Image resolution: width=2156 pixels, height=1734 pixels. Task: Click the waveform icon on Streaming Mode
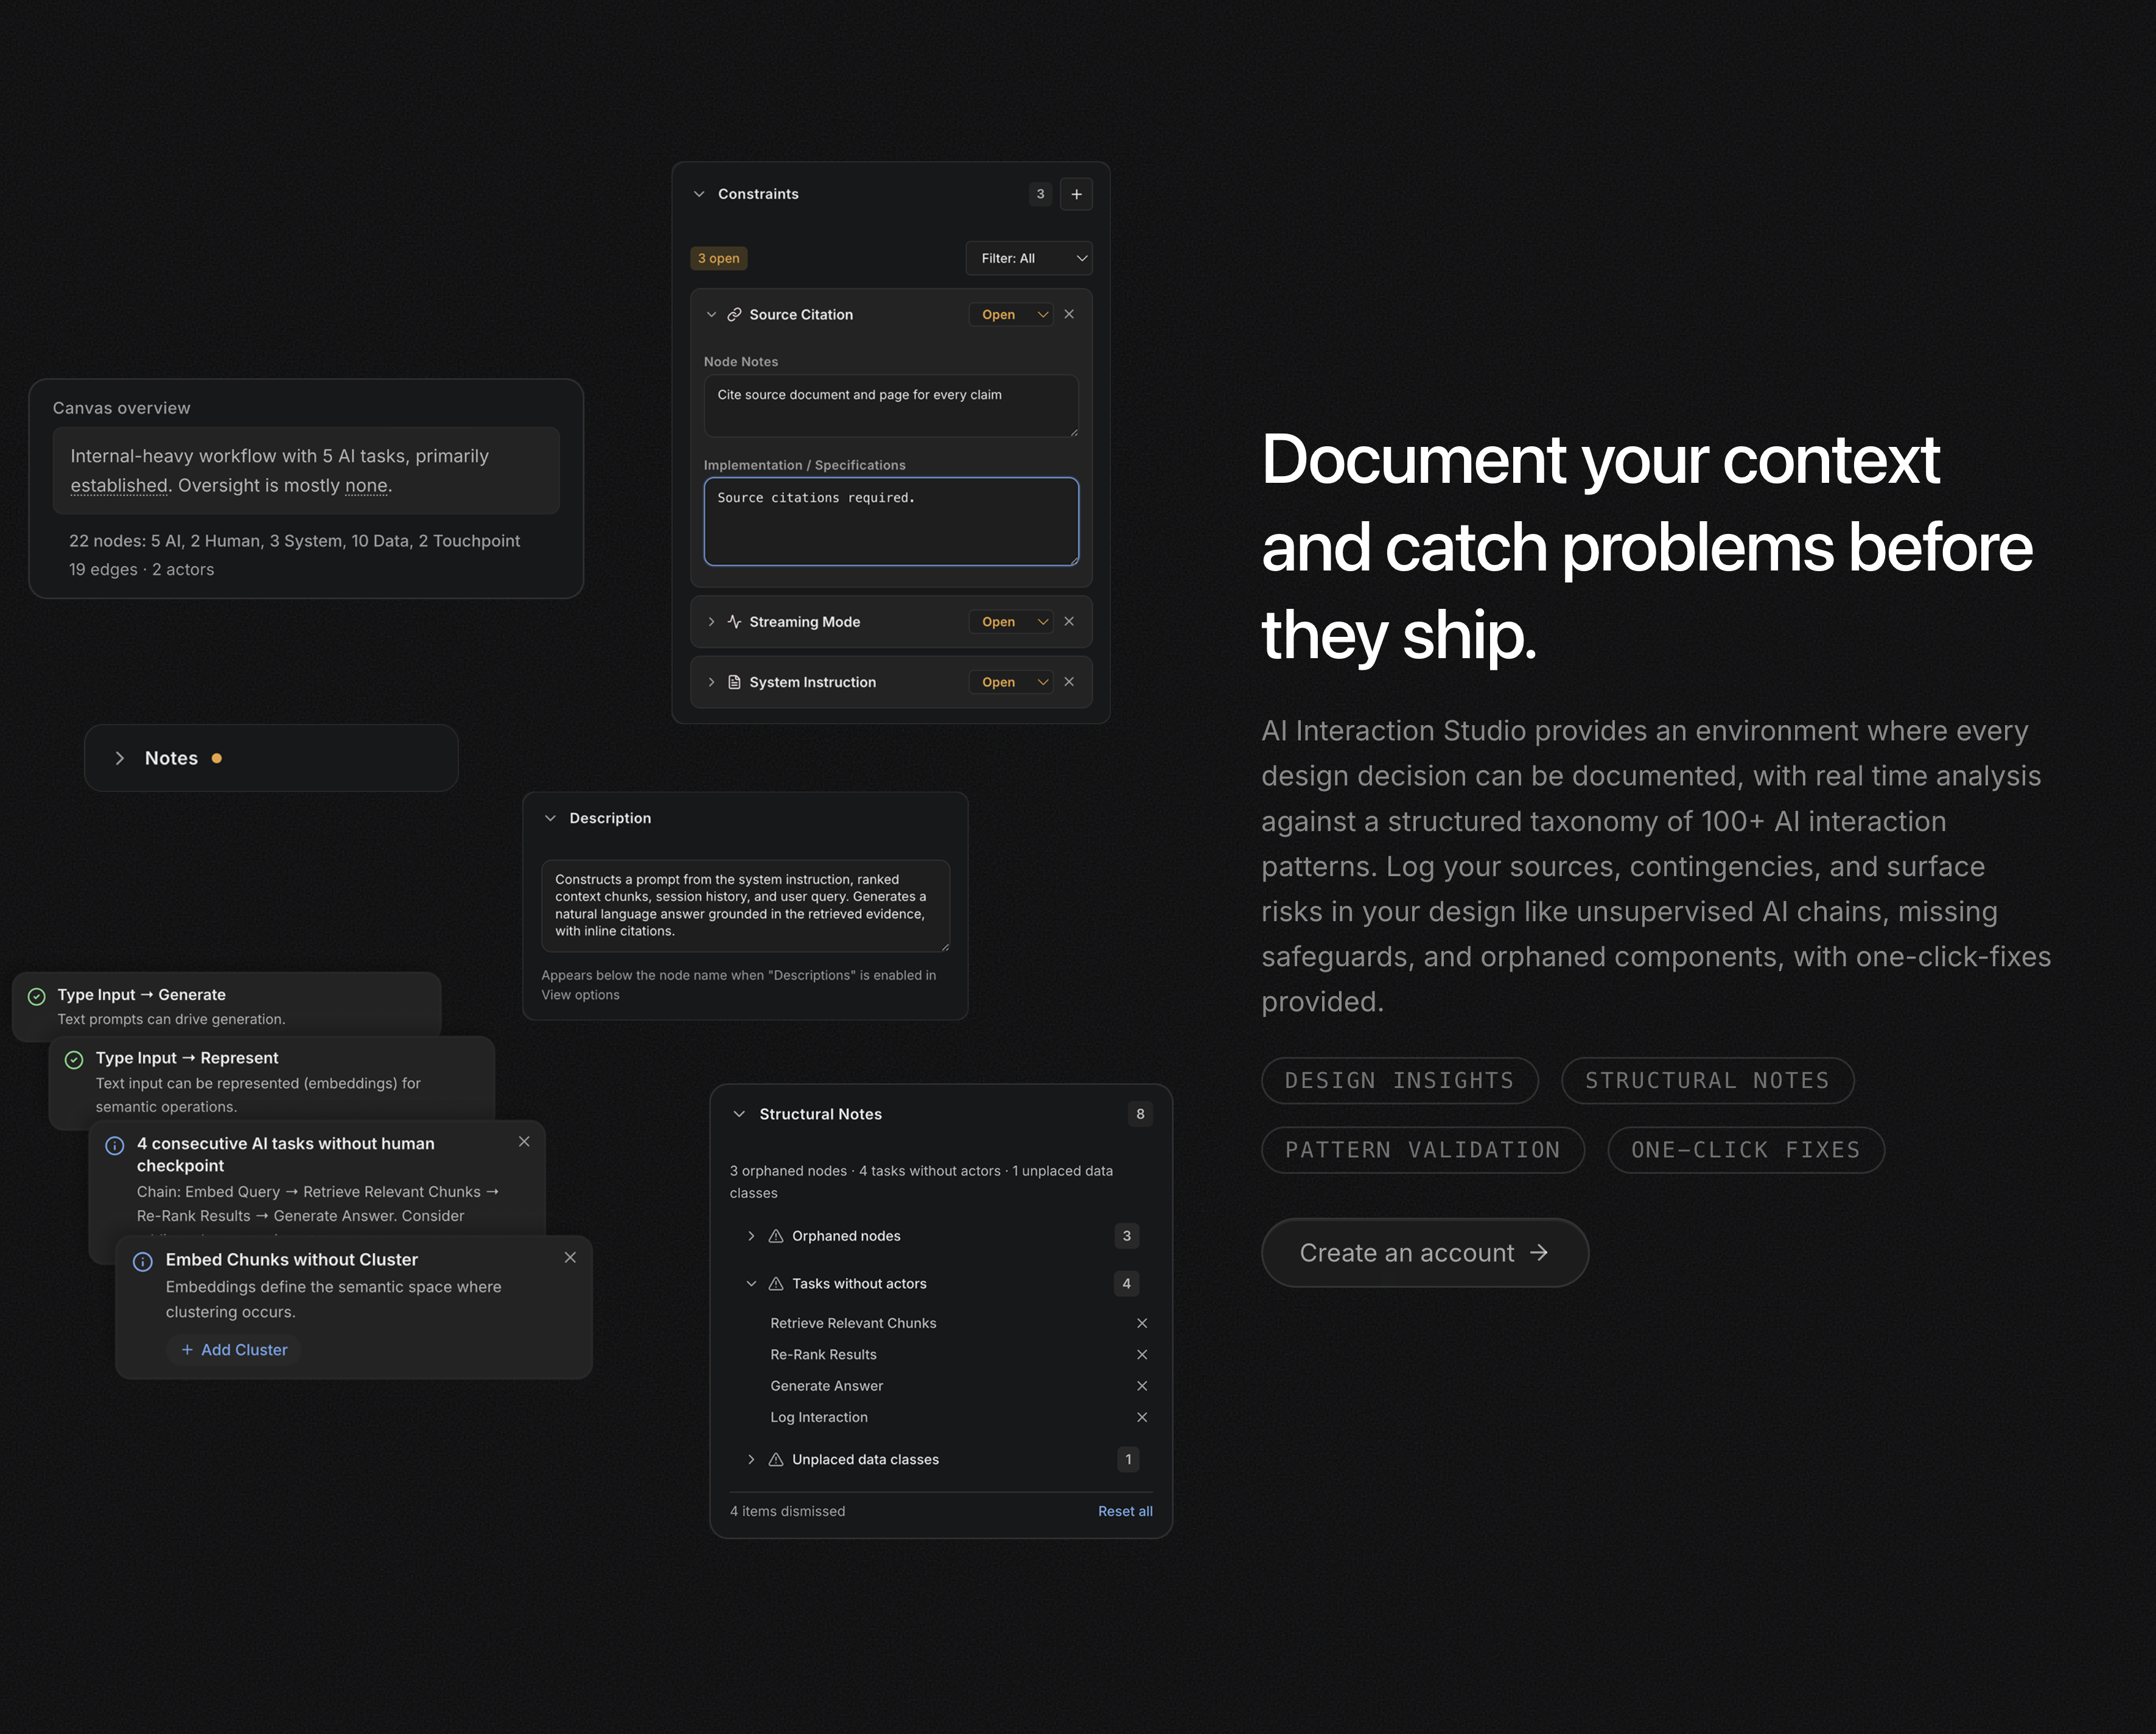click(x=735, y=621)
